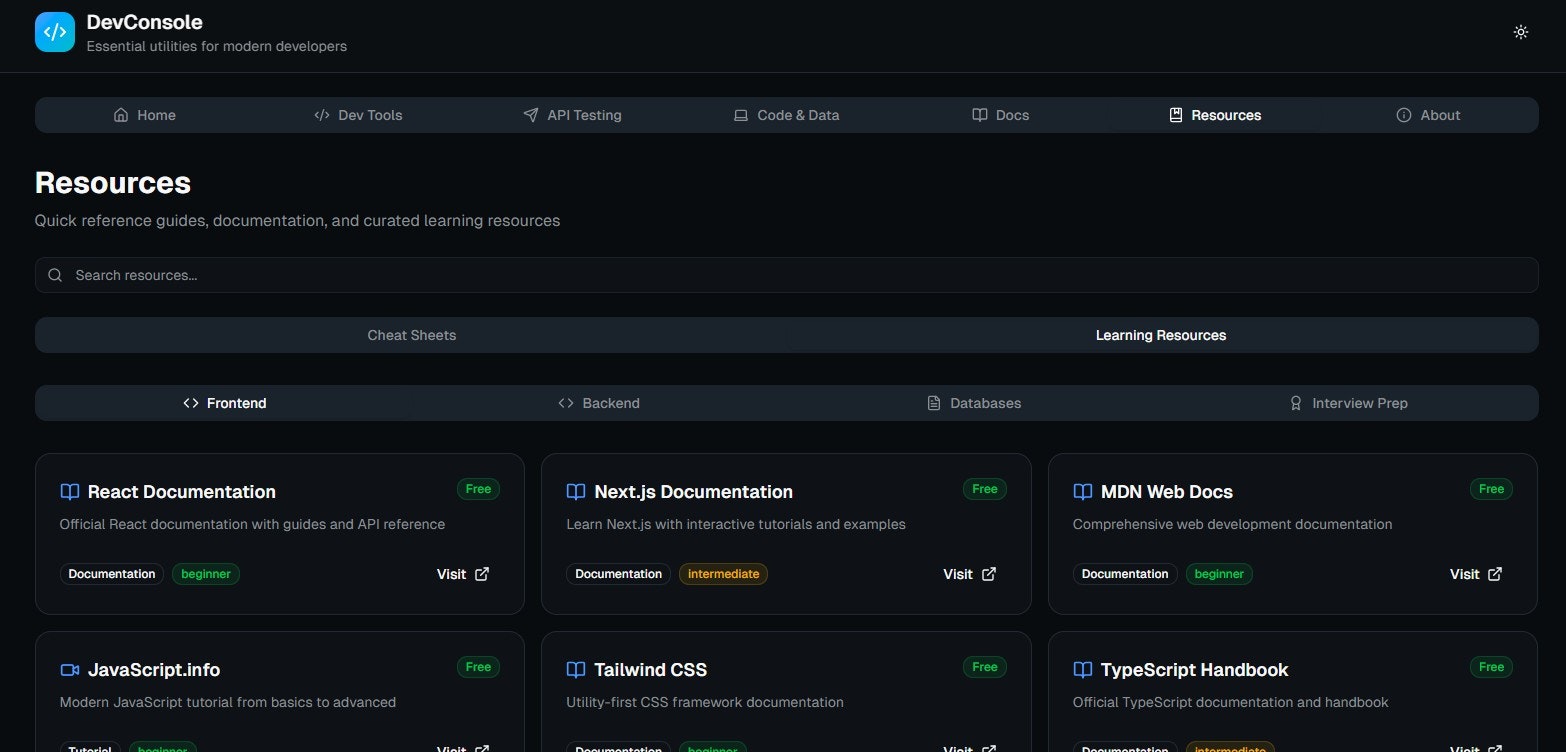Viewport: 1566px width, 752px height.
Task: Toggle the intermediate tag on Next.js Documentation
Action: [x=723, y=573]
